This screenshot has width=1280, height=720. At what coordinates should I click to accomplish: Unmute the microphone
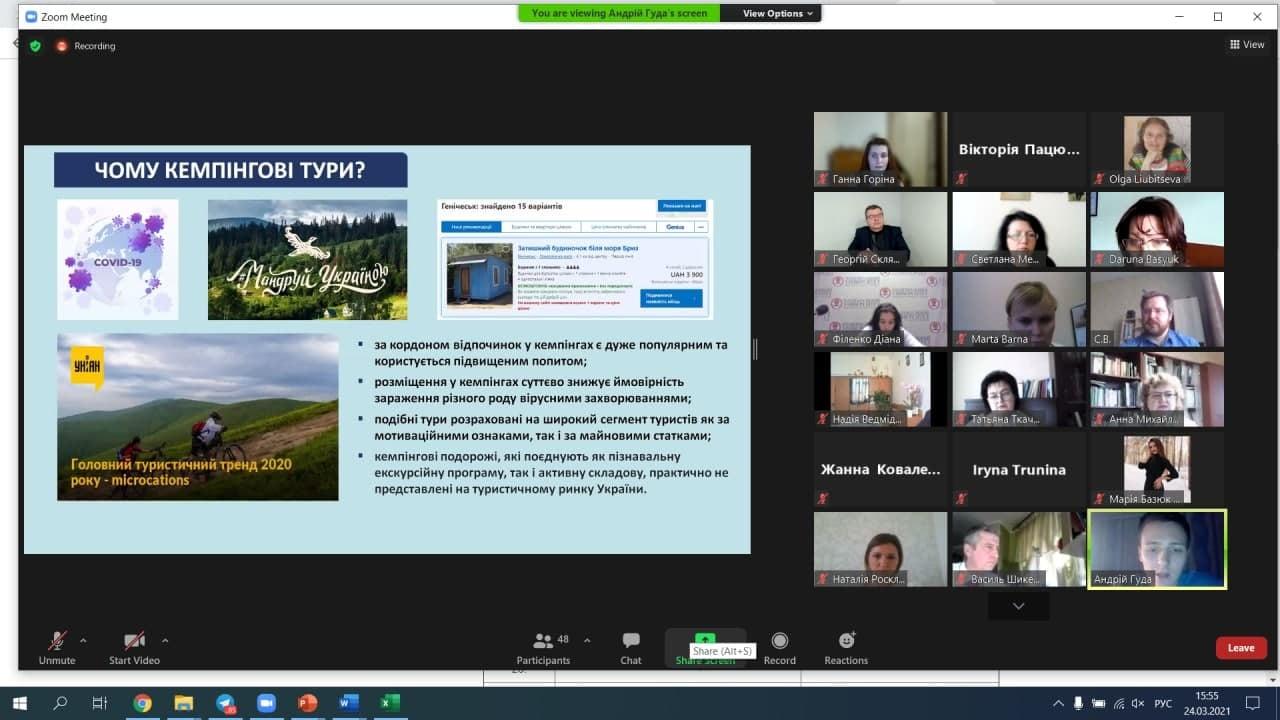pos(57,641)
